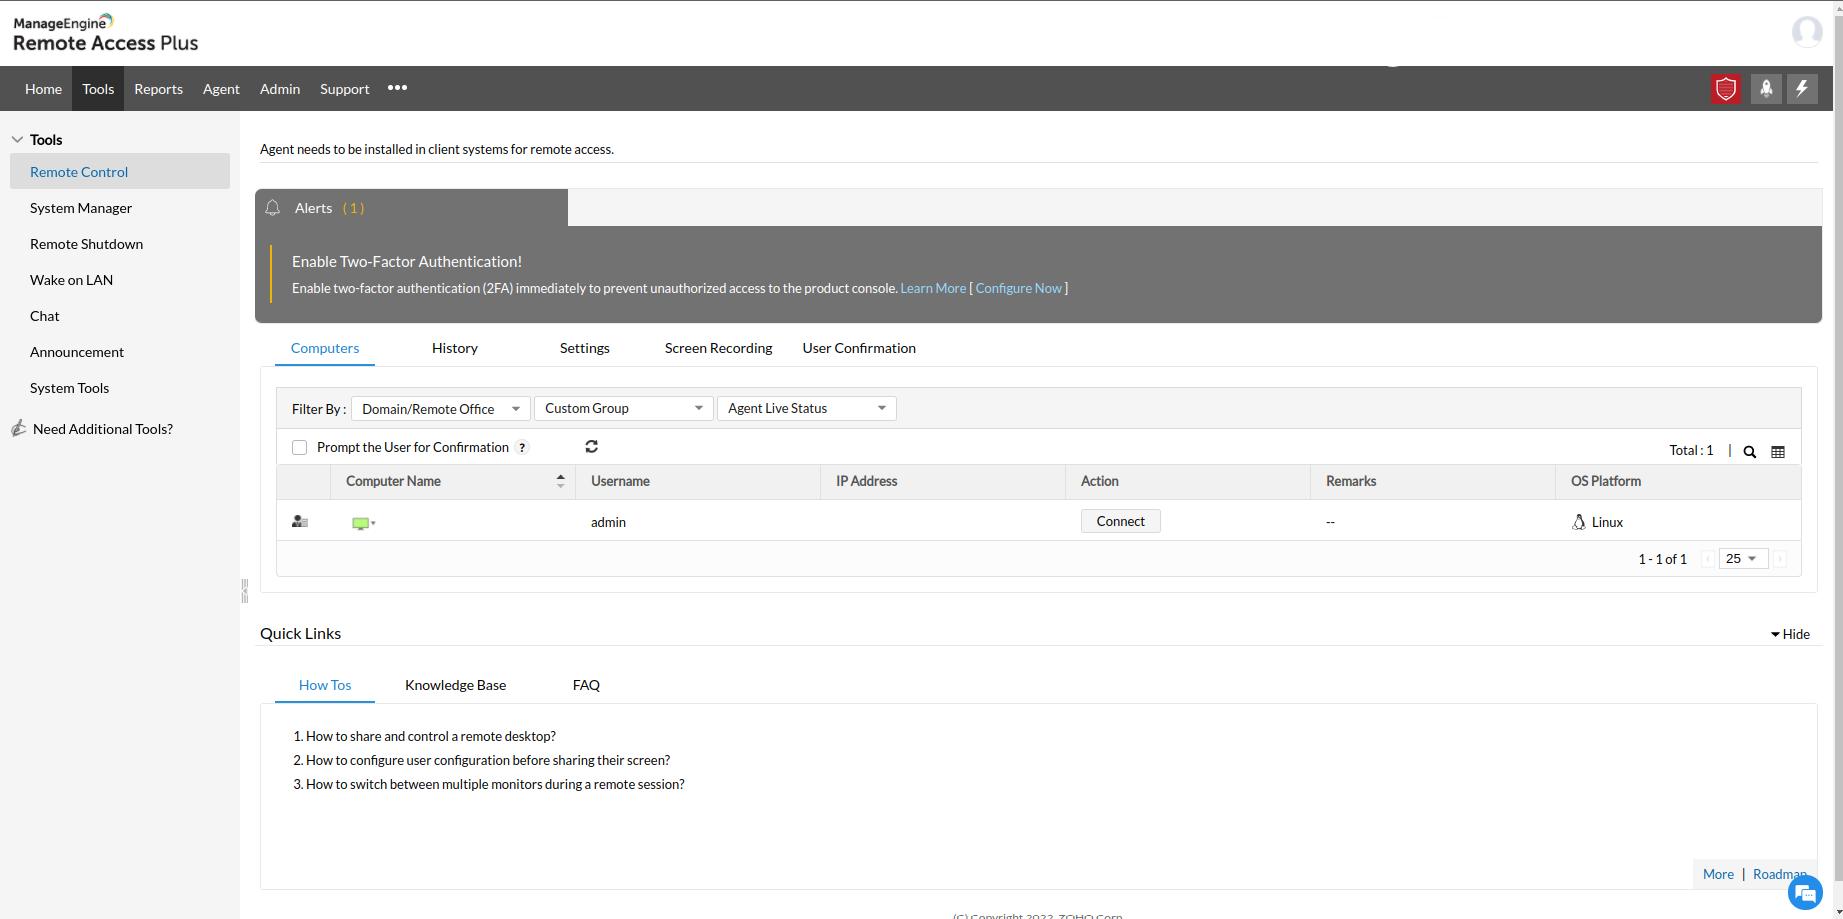
Task: Open the Screen Recording tab
Action: (719, 348)
